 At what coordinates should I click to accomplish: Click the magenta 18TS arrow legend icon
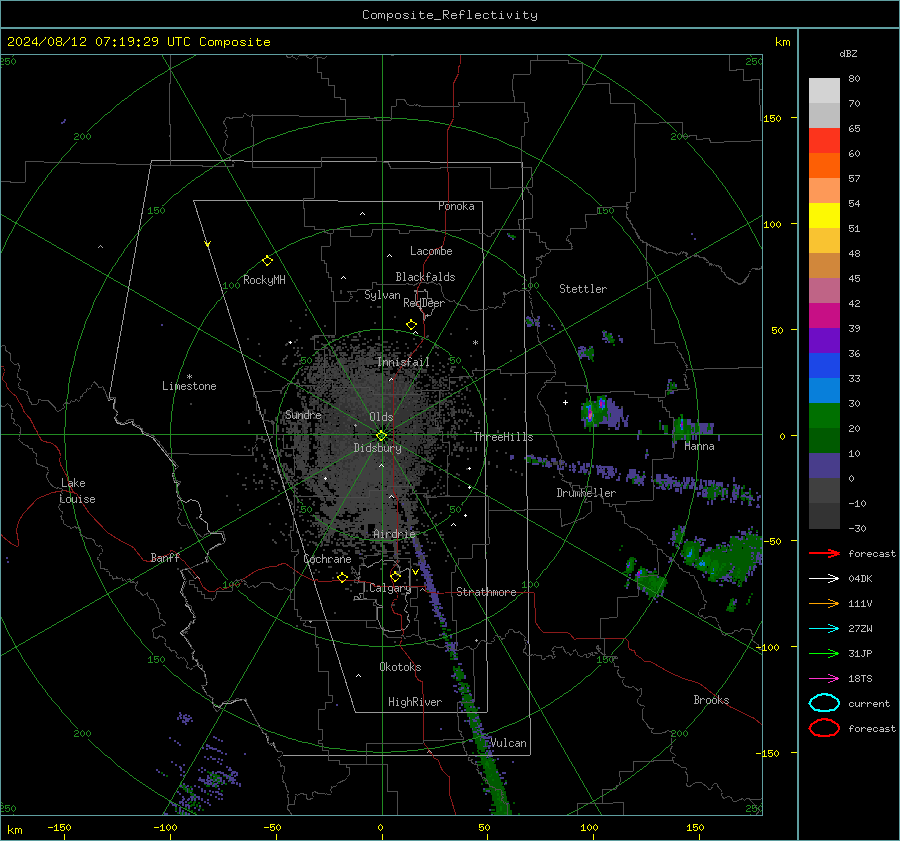(x=824, y=679)
